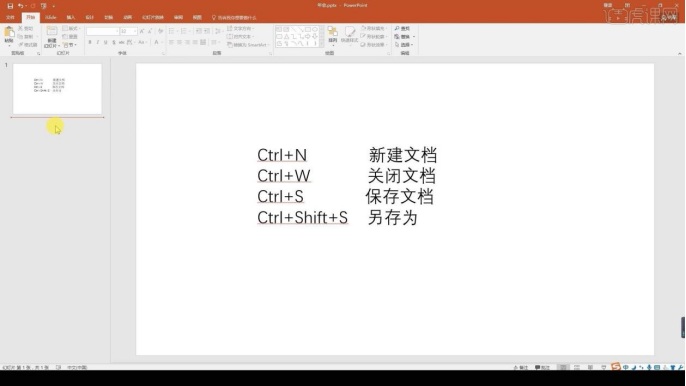Image resolution: width=686 pixels, height=386 pixels.
Task: Switch to the 视图 (View) ribbon tab
Action: tap(197, 18)
